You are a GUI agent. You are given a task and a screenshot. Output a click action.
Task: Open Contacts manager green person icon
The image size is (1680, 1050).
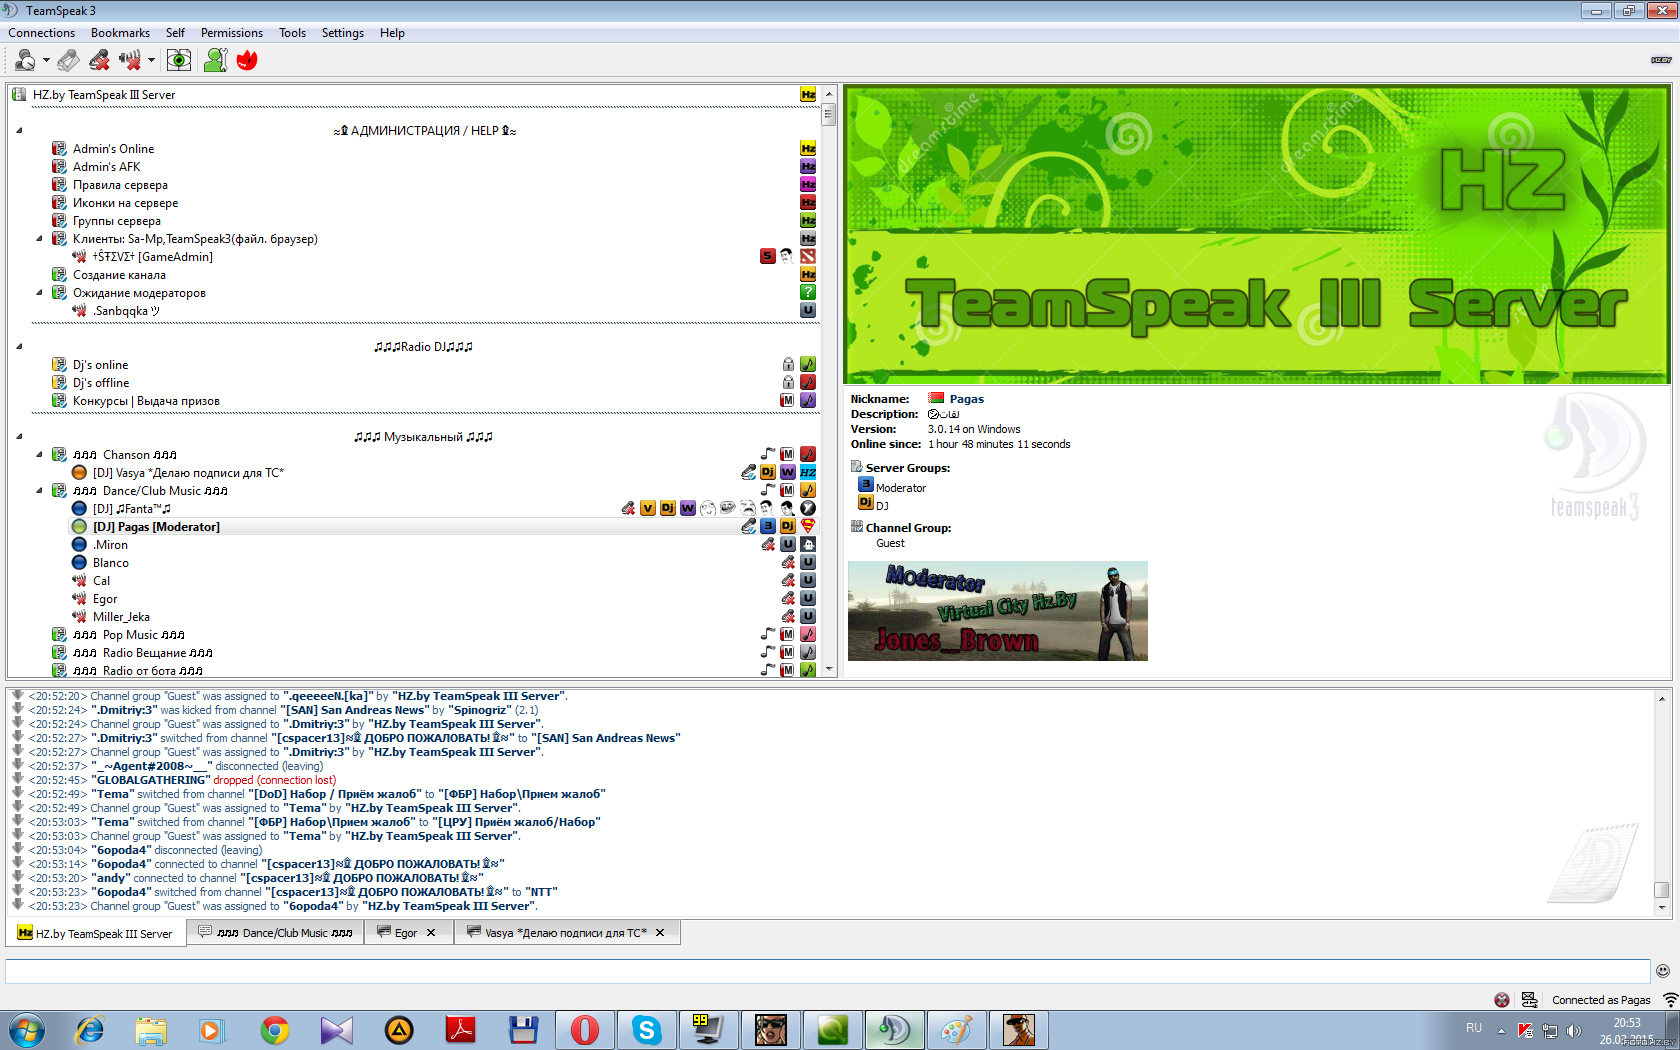pyautogui.click(x=215, y=60)
